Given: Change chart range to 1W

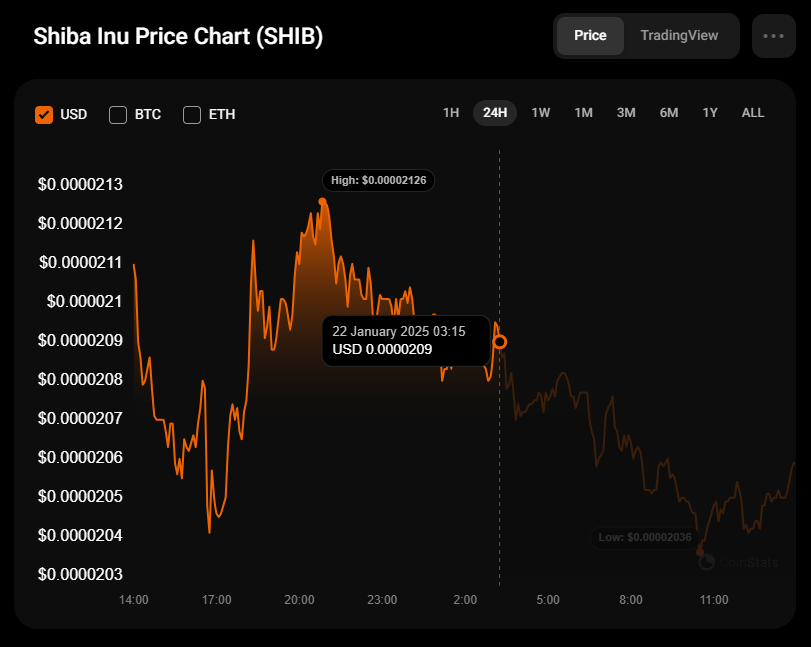Looking at the screenshot, I should point(541,113).
